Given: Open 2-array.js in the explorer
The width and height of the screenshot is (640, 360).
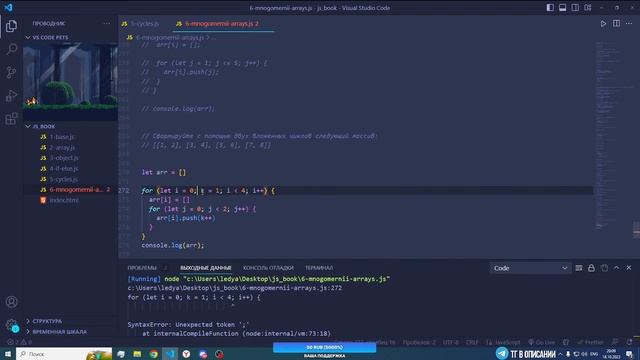Looking at the screenshot, I should tap(62, 147).
